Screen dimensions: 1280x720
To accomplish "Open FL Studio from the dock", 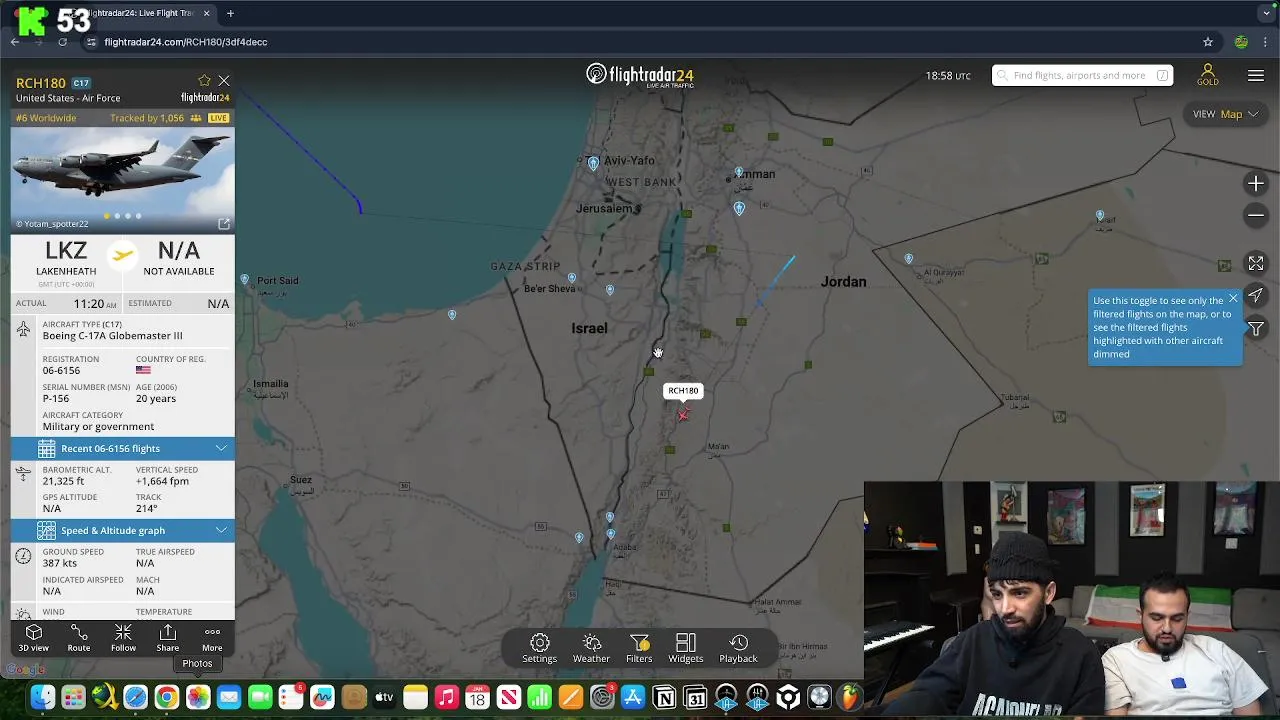I will [x=850, y=697].
